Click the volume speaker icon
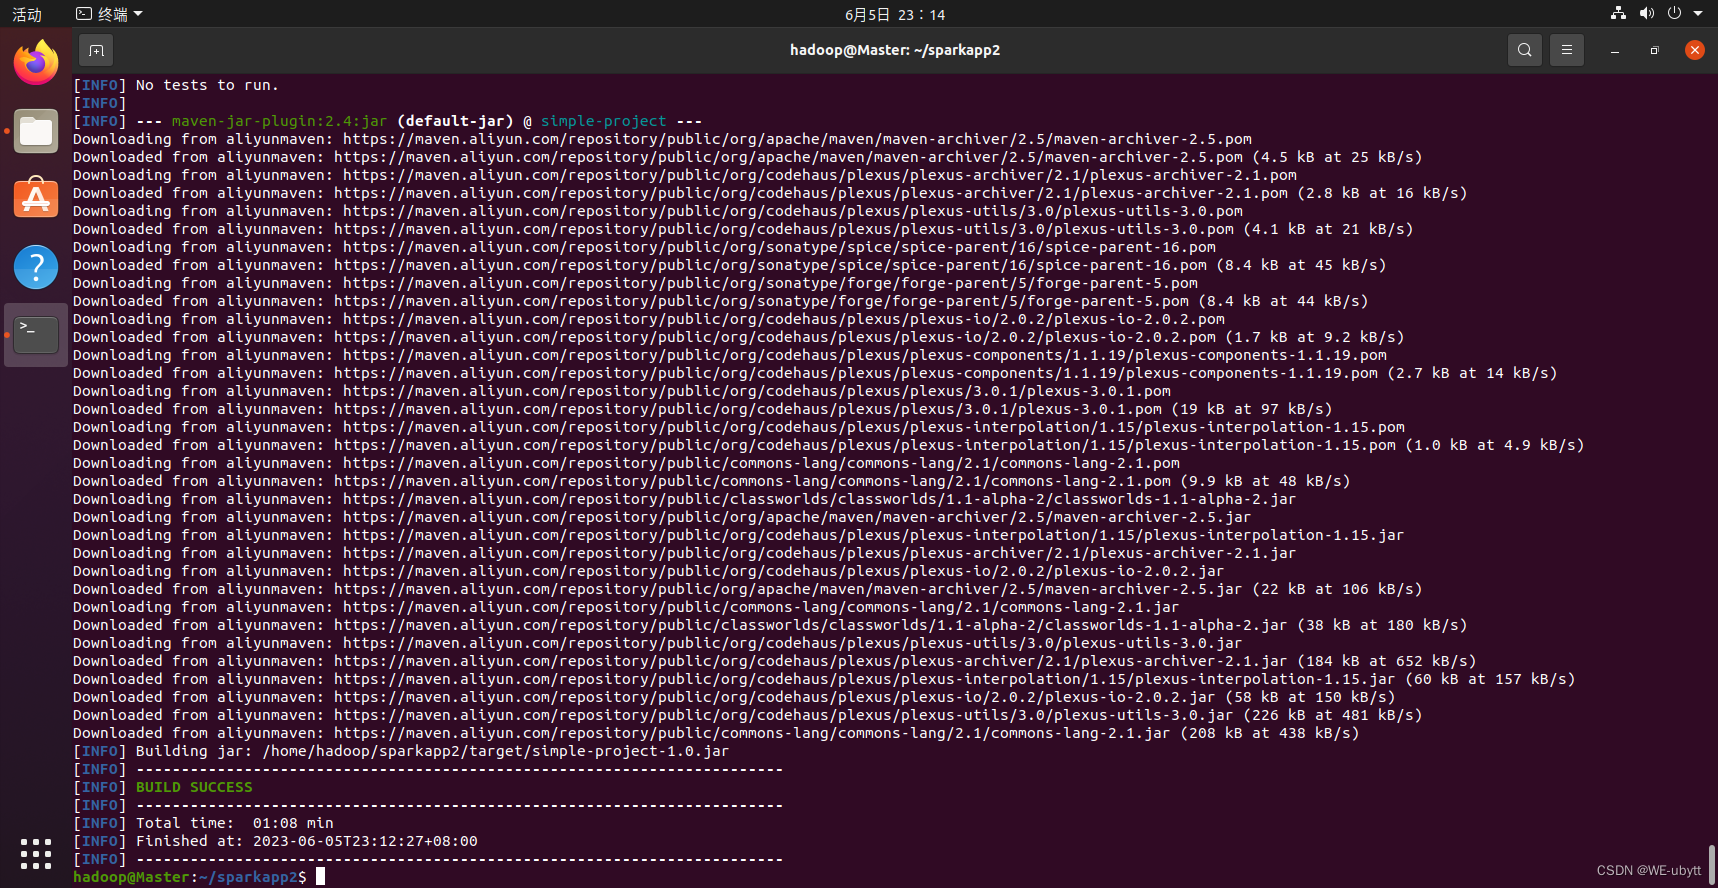The height and width of the screenshot is (888, 1718). point(1646,13)
